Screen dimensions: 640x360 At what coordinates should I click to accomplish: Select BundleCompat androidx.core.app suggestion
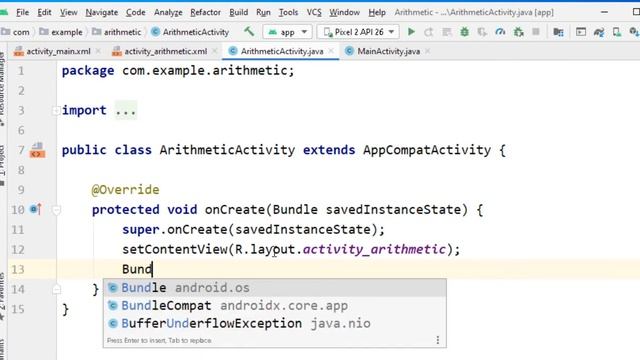(275, 306)
